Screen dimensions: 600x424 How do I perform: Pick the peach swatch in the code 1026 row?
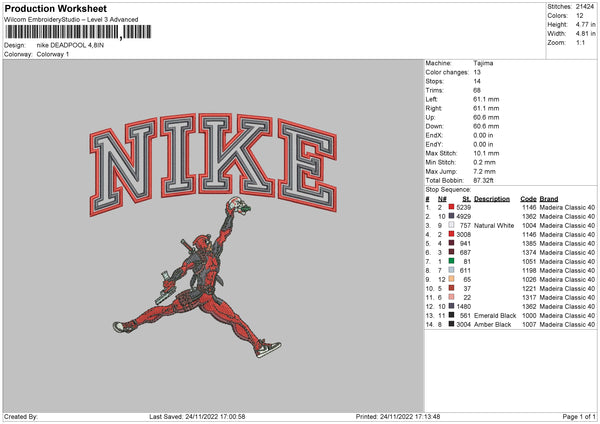[452, 279]
